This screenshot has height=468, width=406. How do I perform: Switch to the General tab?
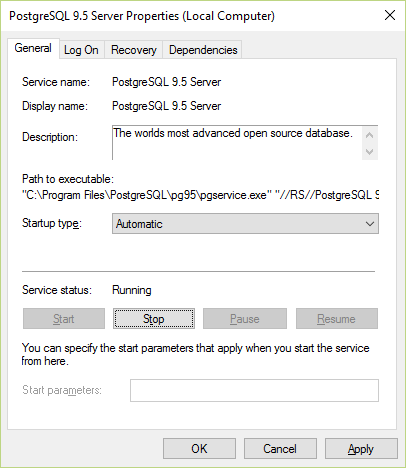(x=33, y=48)
